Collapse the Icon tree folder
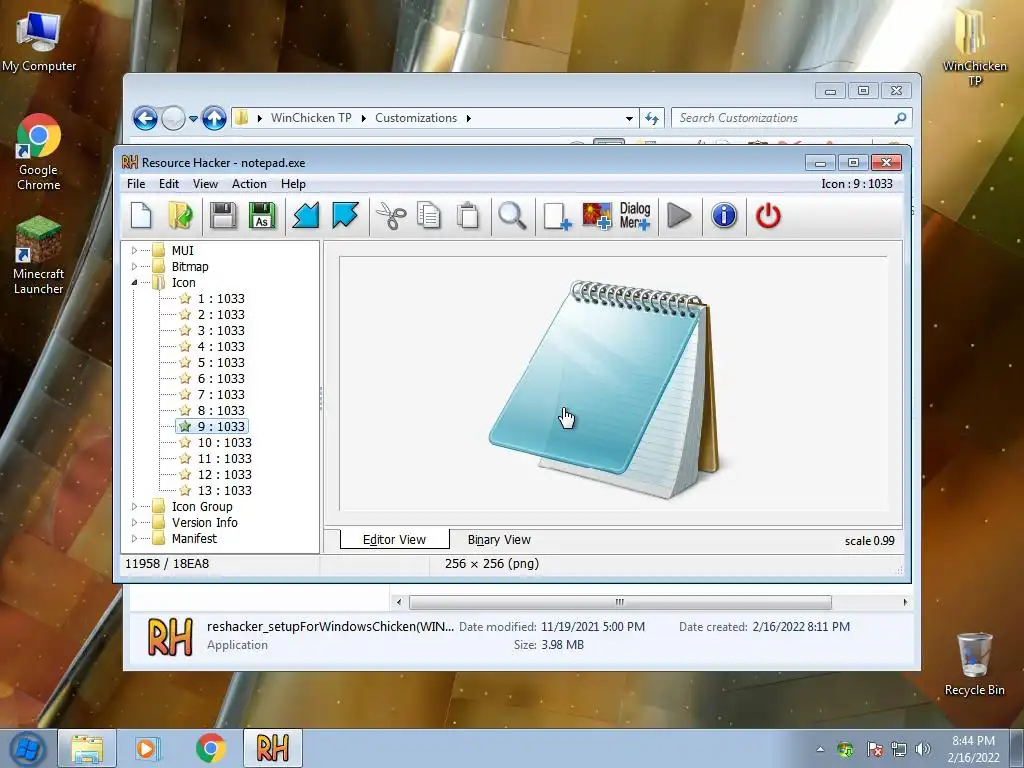The height and width of the screenshot is (768, 1024). [x=135, y=282]
